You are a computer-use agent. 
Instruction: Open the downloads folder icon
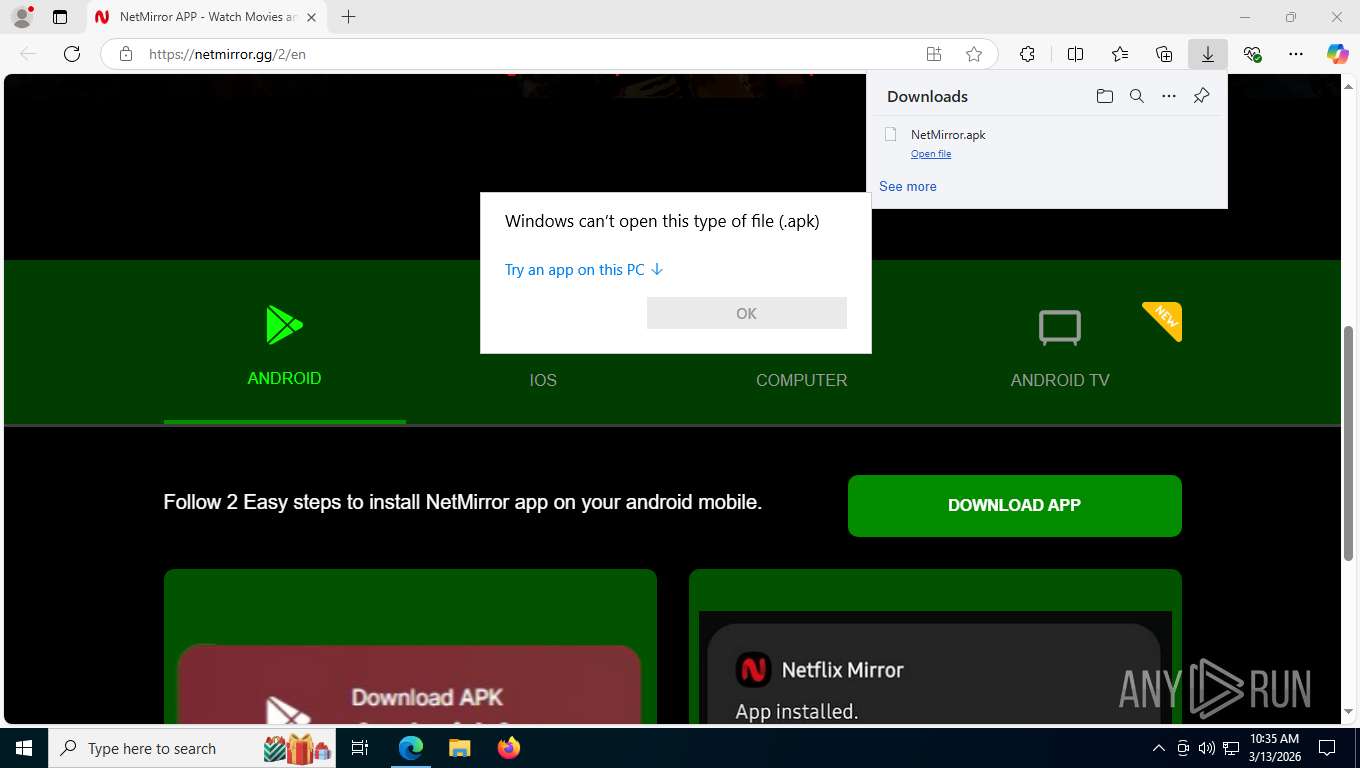tap(1105, 96)
